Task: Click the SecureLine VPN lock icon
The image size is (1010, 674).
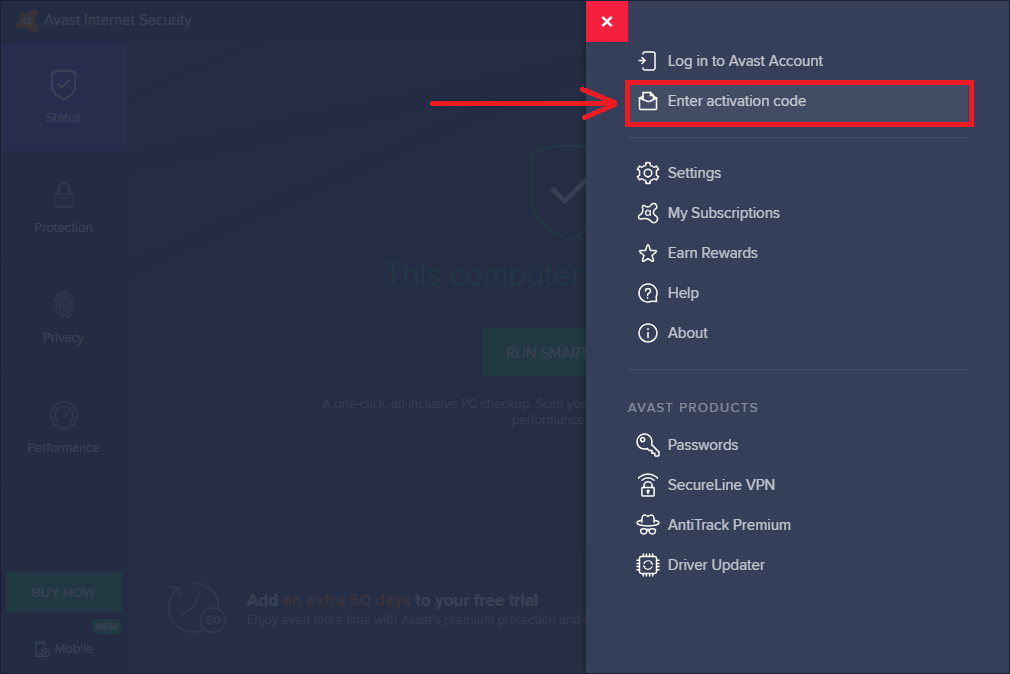Action: [x=648, y=485]
